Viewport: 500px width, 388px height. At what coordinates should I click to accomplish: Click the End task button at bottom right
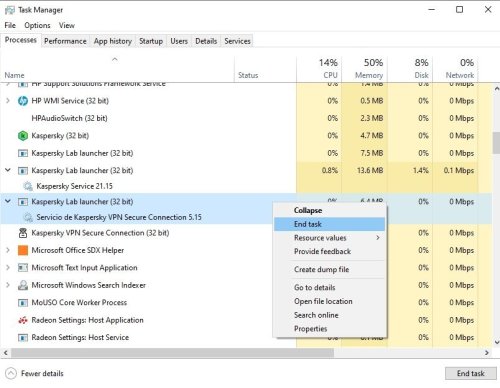coord(470,373)
